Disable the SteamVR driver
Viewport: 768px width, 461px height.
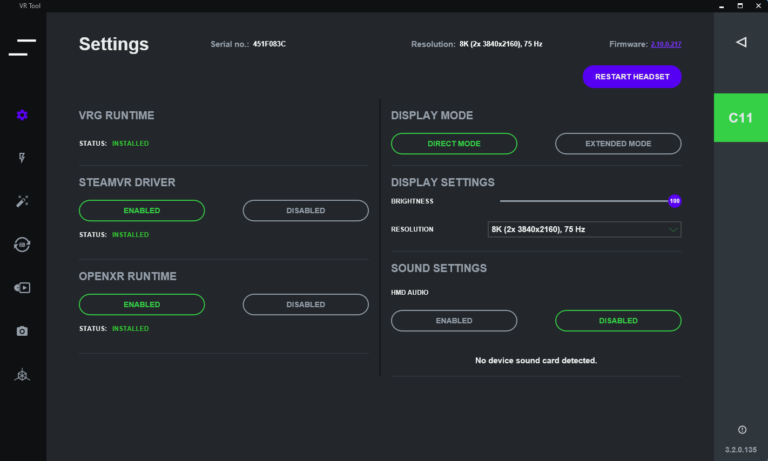click(x=305, y=210)
